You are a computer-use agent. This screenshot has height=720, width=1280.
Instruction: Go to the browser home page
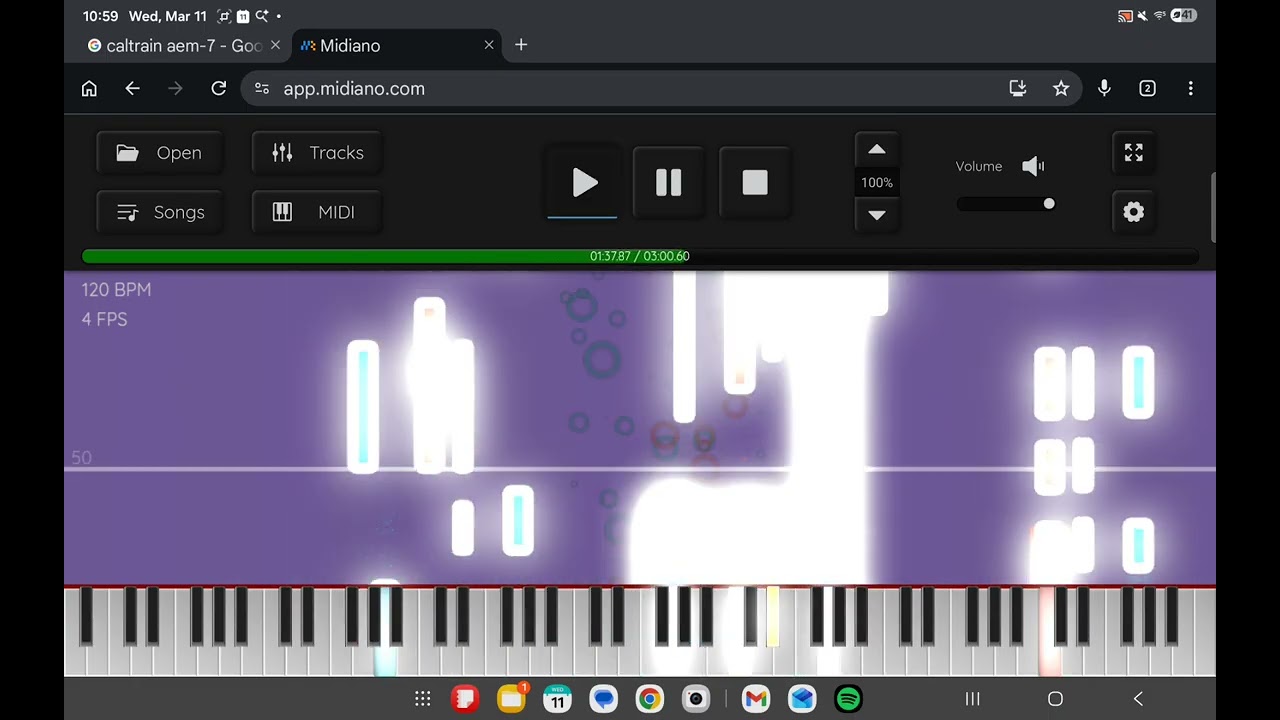89,89
